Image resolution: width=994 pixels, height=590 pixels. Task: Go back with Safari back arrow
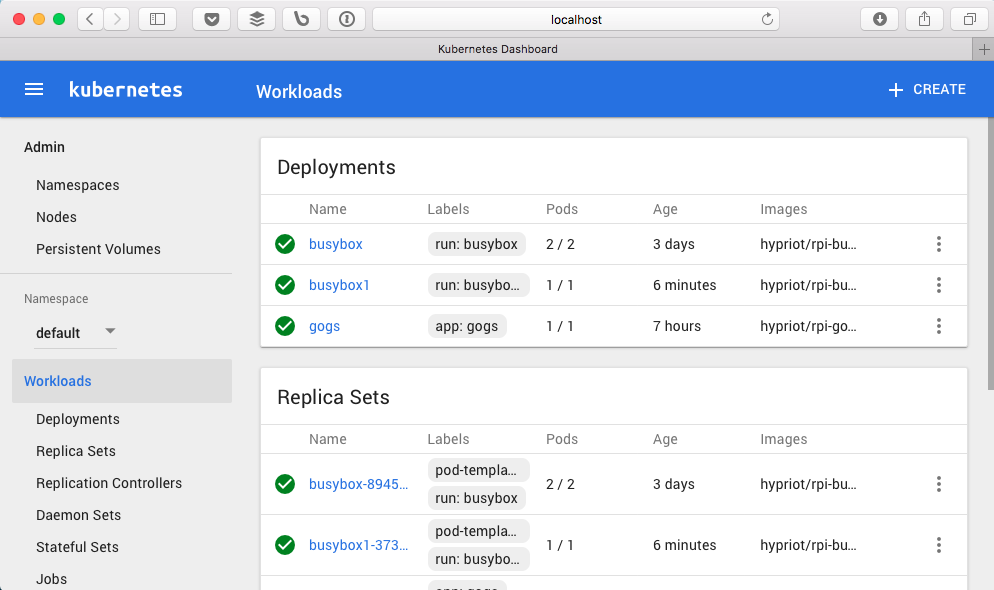[x=90, y=19]
